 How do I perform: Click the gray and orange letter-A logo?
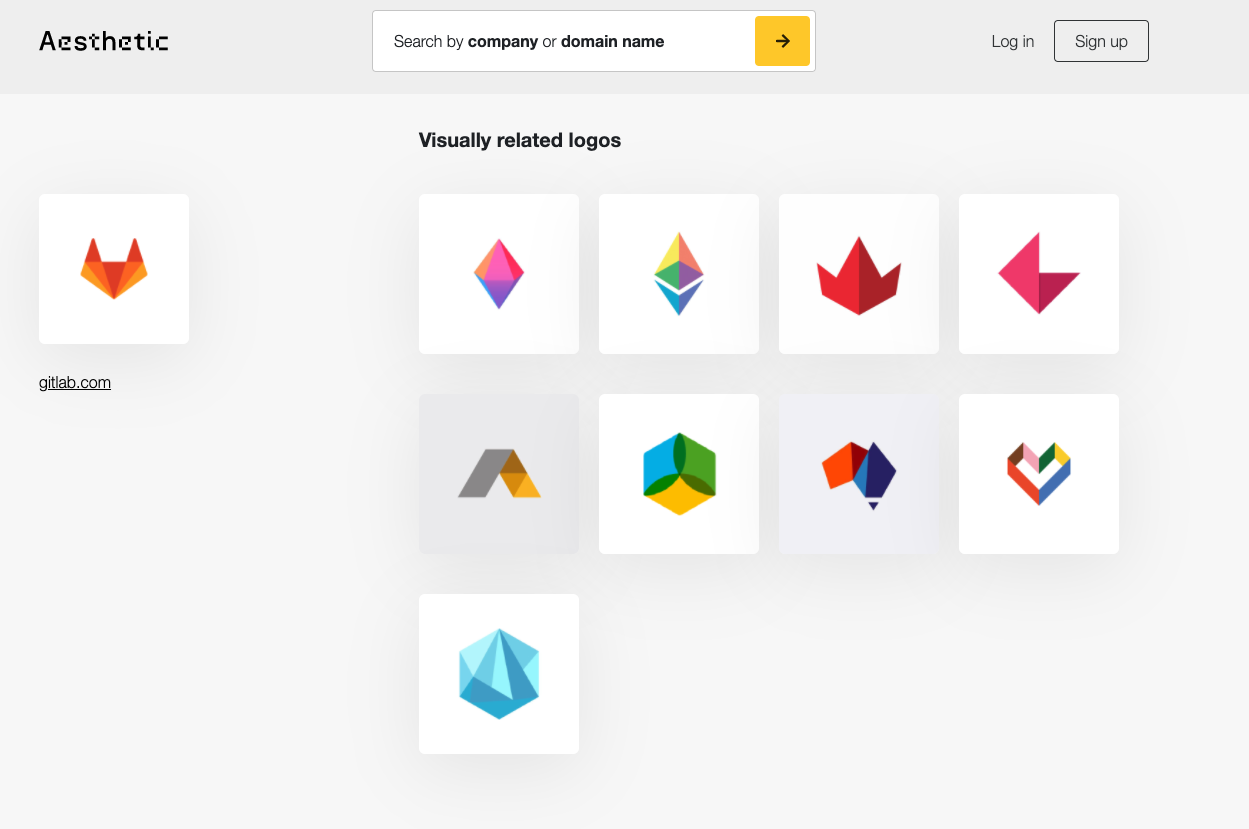point(498,473)
